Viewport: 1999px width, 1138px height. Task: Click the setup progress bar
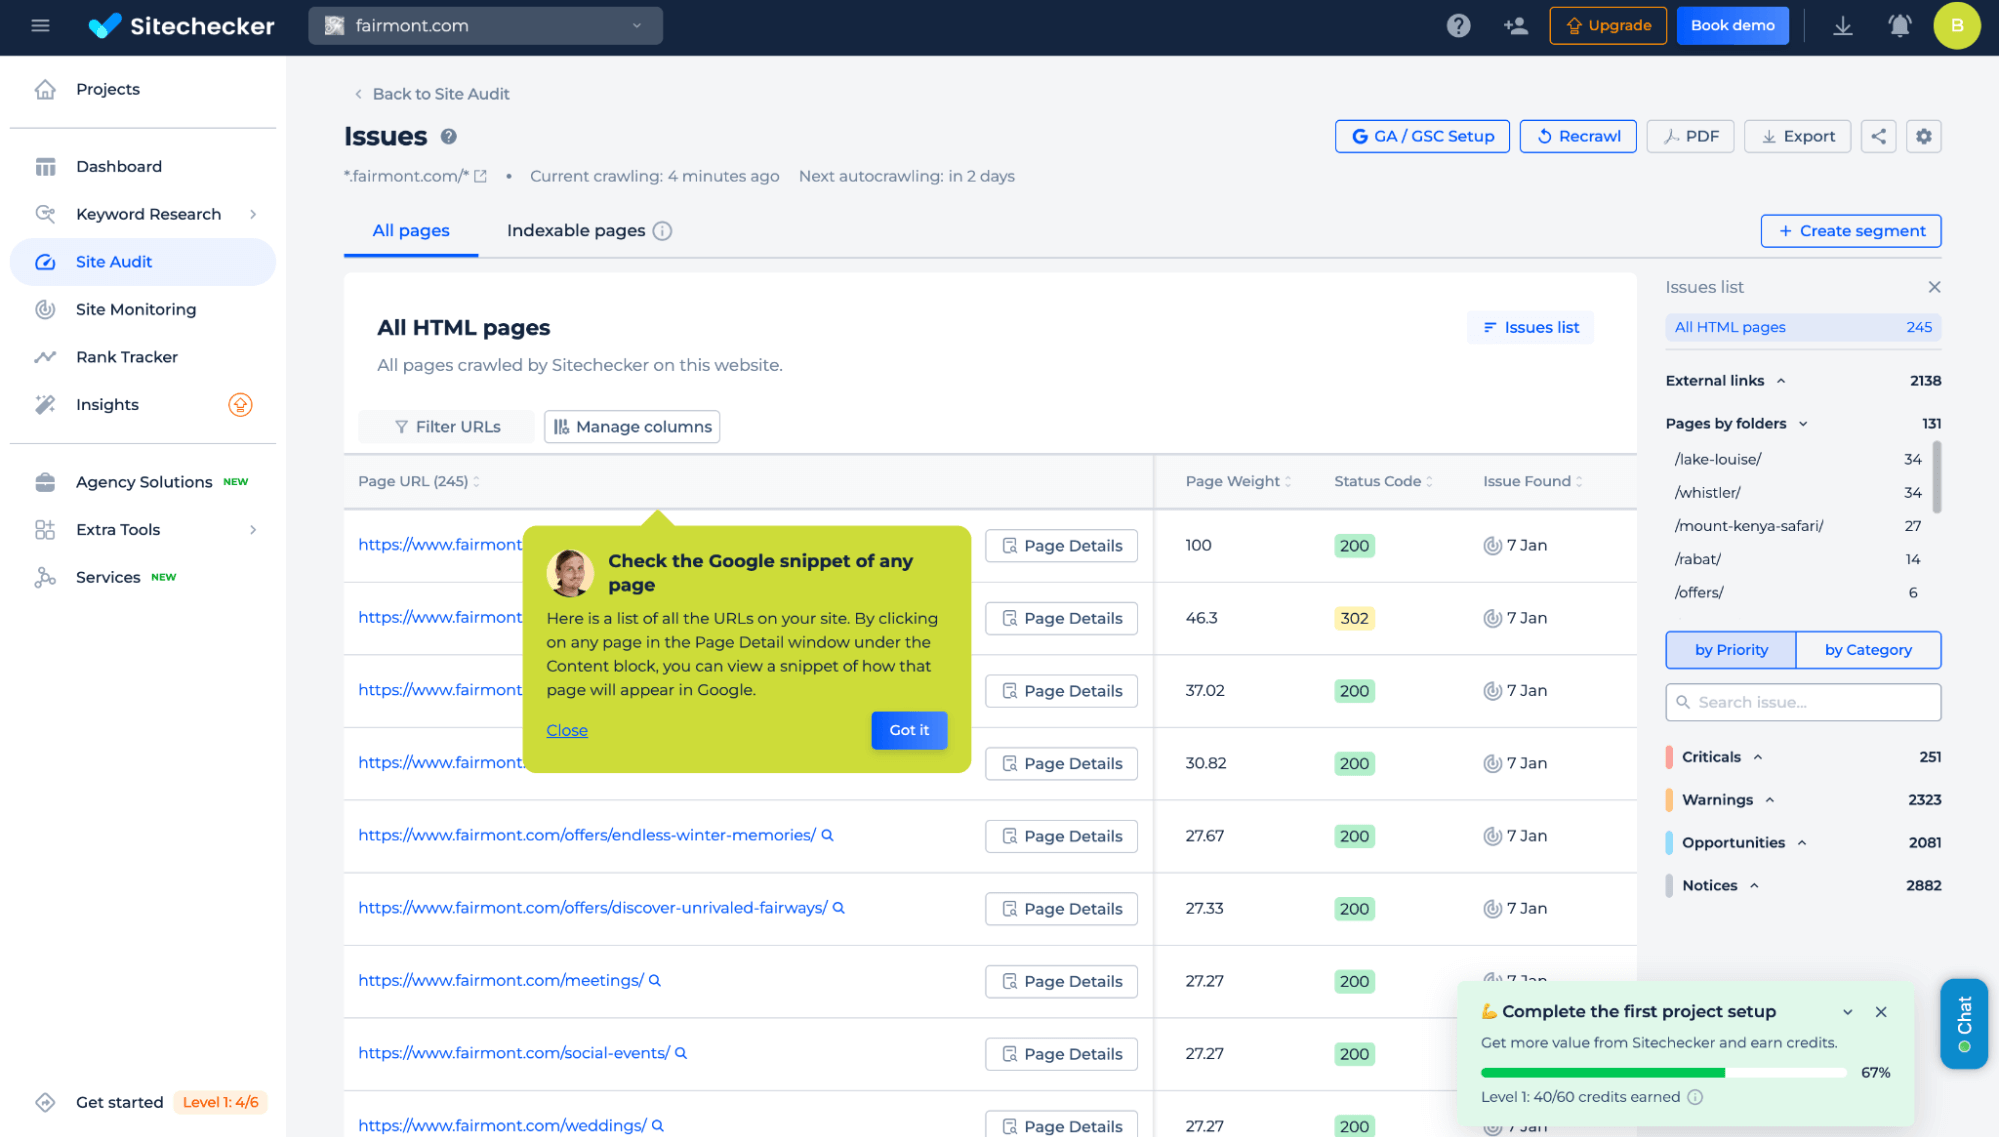pos(1662,1072)
